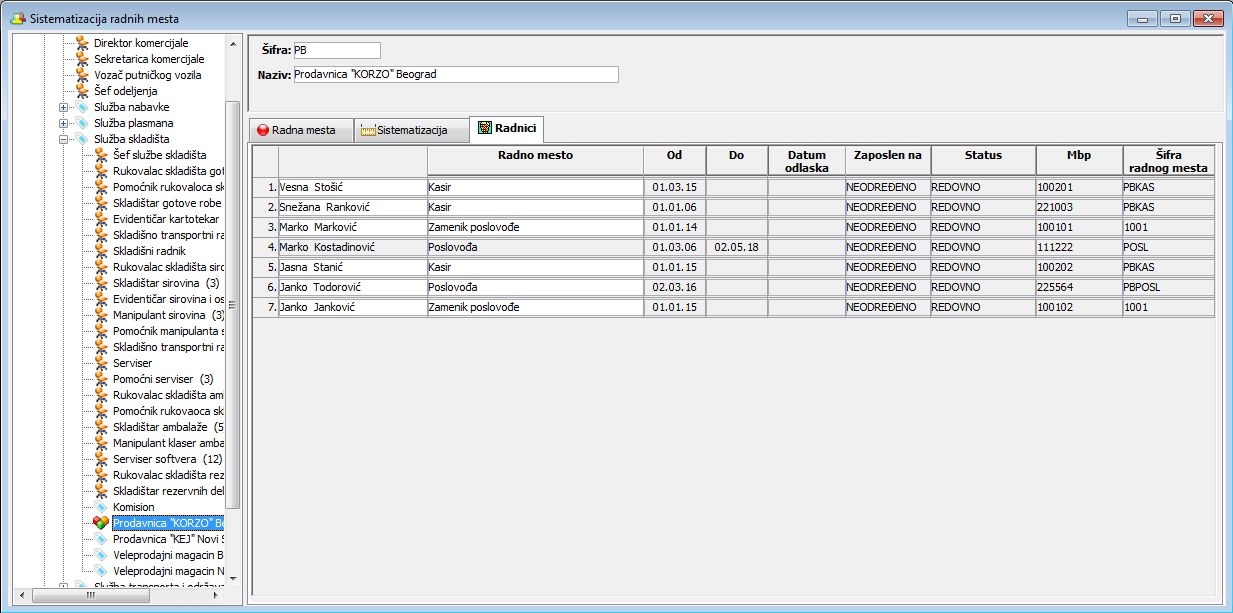Click the Manipulant klaser ambalaže icon
Screen dimensions: 1233x613
[x=101, y=443]
